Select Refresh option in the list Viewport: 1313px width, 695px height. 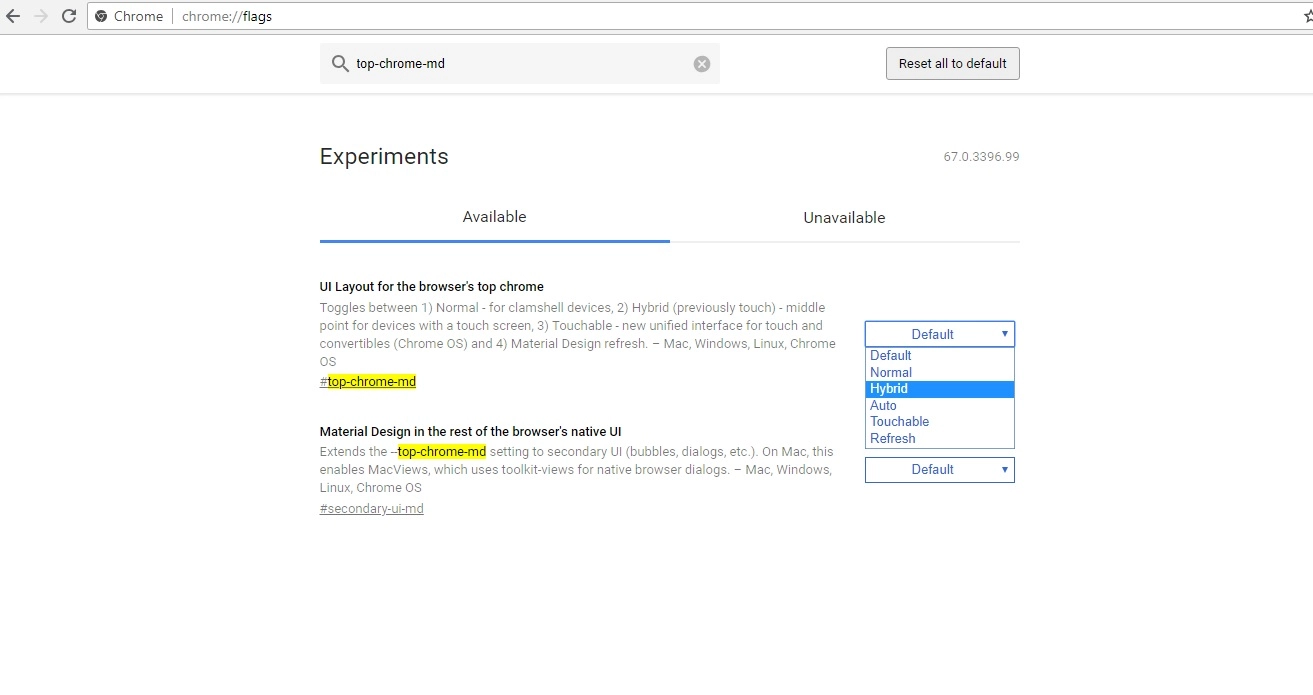939,438
